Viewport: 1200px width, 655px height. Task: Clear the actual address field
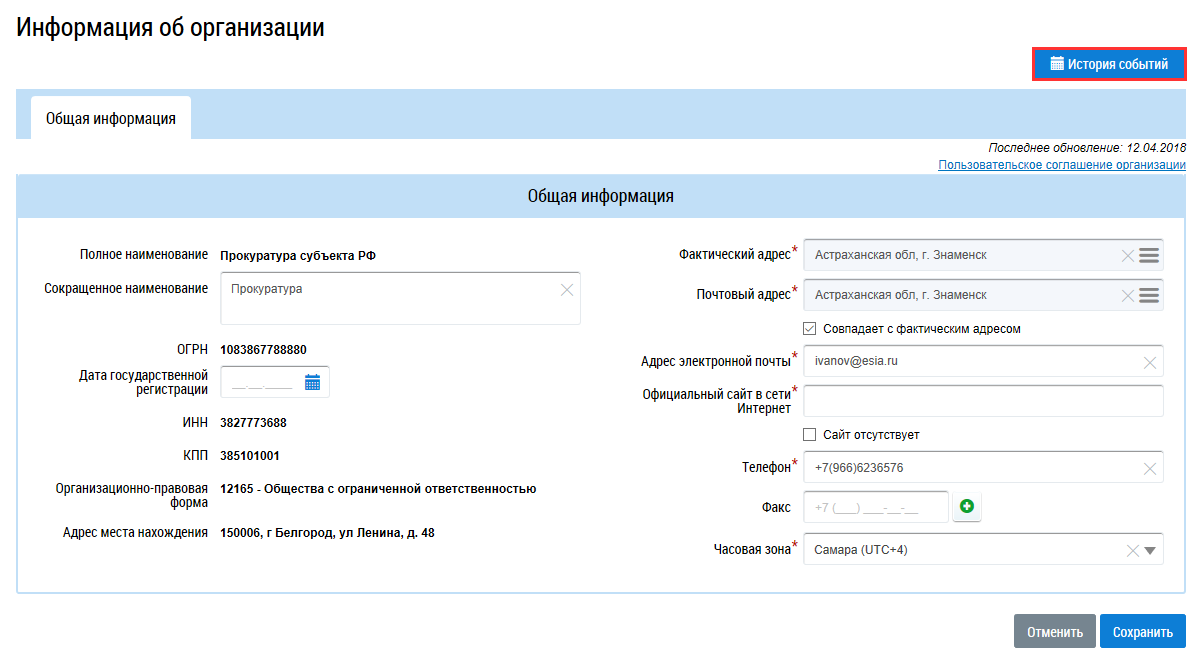point(1128,256)
